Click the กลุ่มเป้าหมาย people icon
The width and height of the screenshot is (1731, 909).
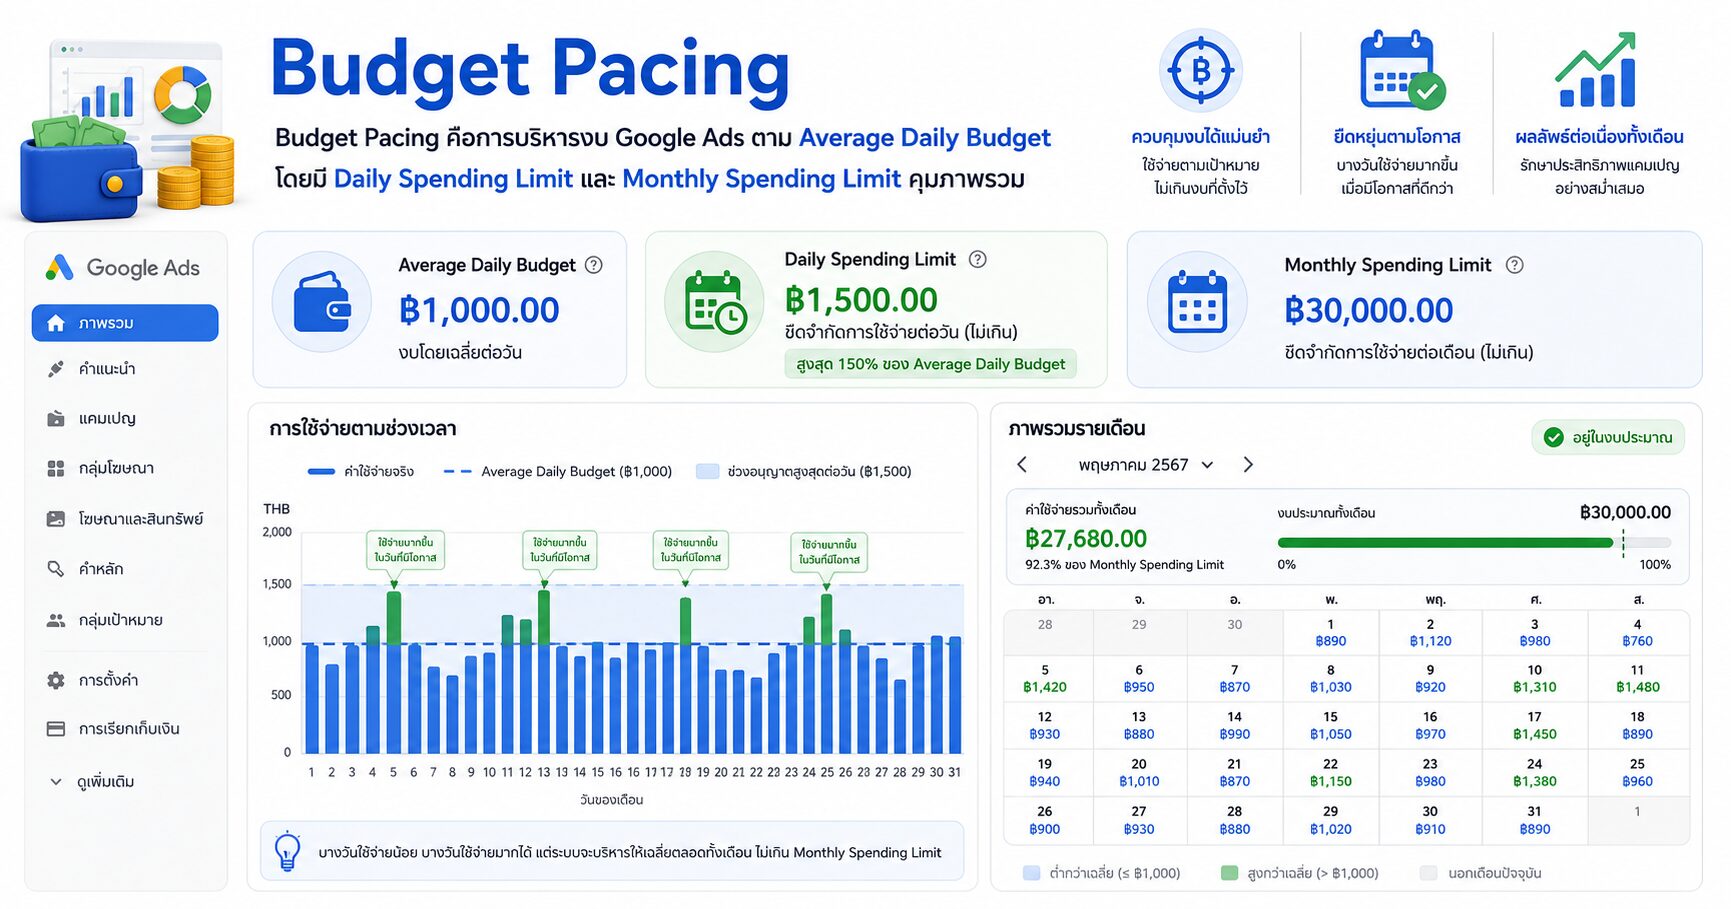click(x=56, y=620)
